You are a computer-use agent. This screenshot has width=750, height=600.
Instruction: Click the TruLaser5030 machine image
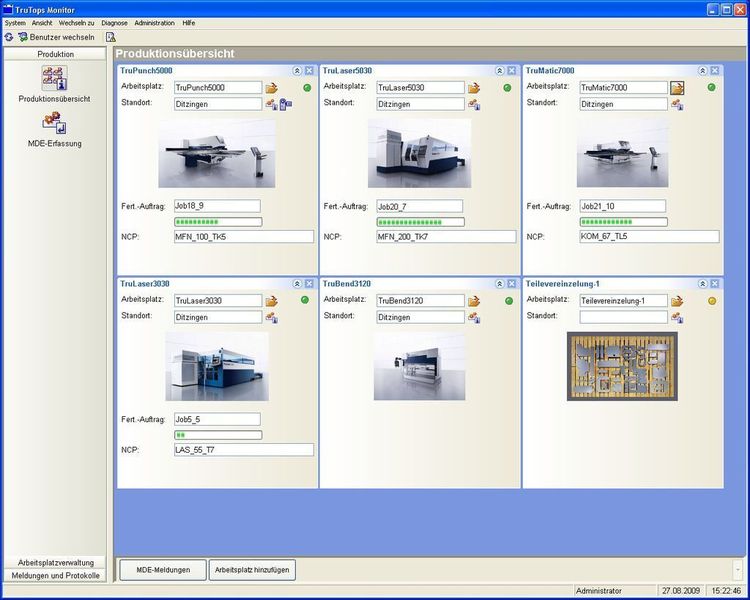click(419, 154)
